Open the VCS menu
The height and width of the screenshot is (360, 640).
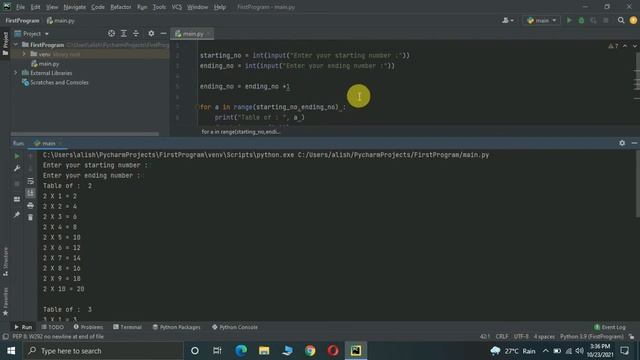(176, 7)
